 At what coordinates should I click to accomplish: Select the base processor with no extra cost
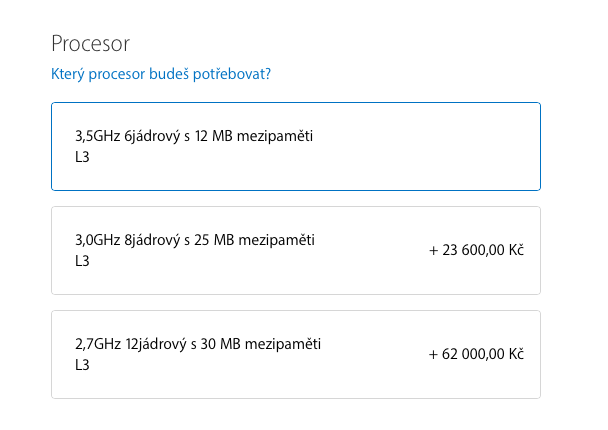click(295, 146)
